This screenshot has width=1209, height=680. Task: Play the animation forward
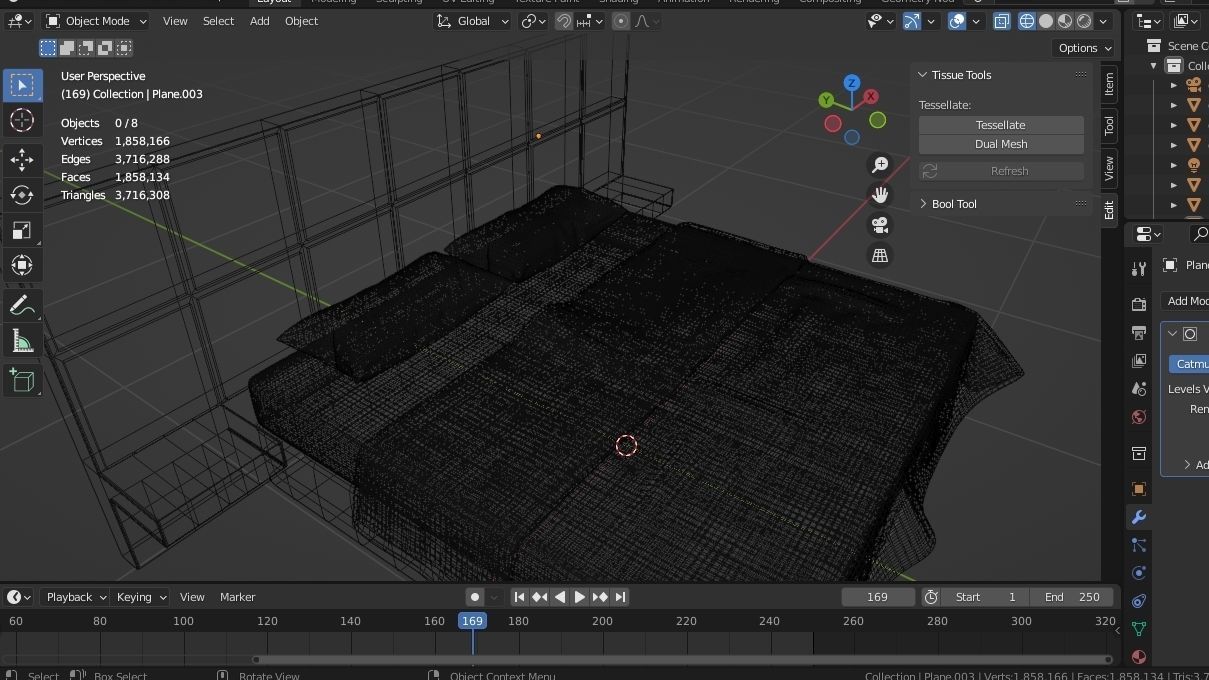point(580,597)
